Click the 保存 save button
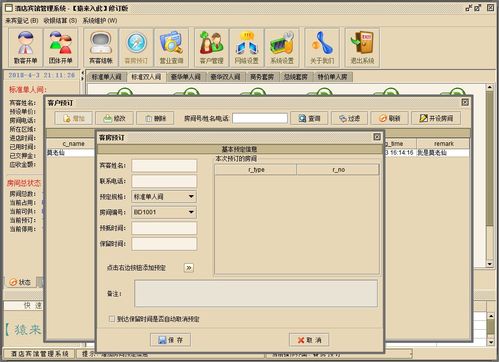 tap(170, 340)
